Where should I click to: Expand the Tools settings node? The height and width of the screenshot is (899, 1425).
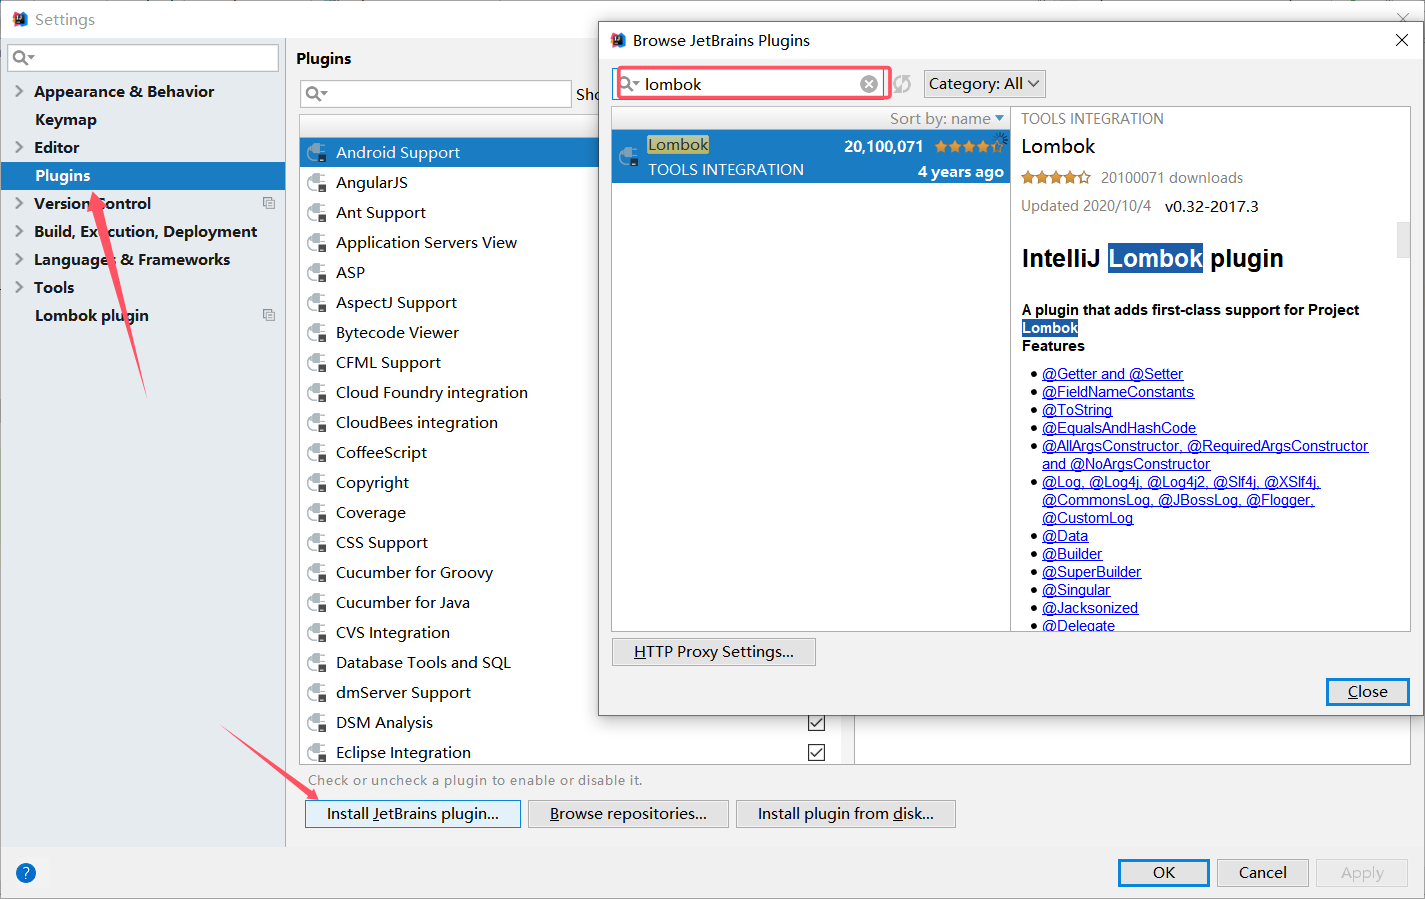tap(19, 287)
